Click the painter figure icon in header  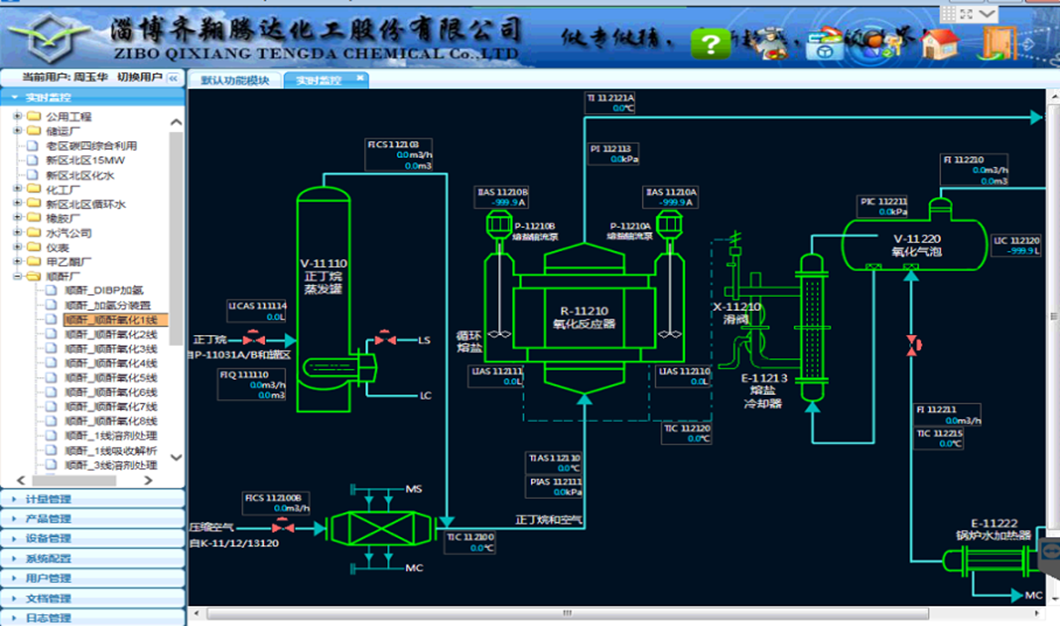pos(770,43)
